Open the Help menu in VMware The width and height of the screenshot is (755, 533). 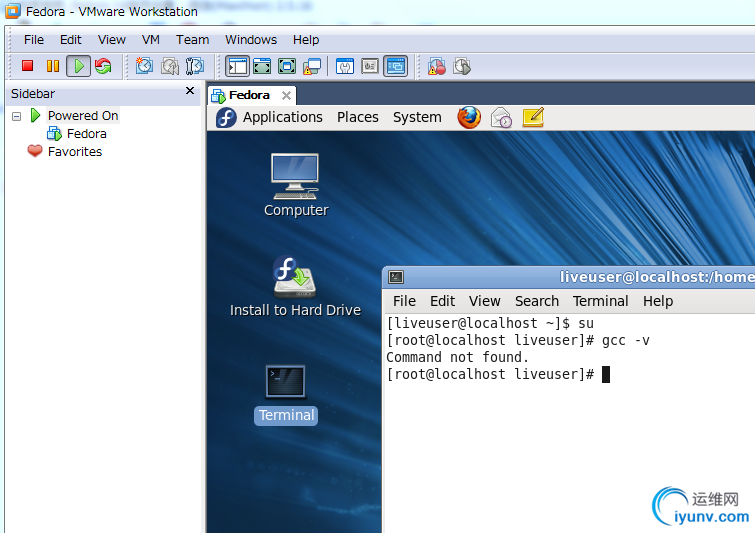pos(306,39)
